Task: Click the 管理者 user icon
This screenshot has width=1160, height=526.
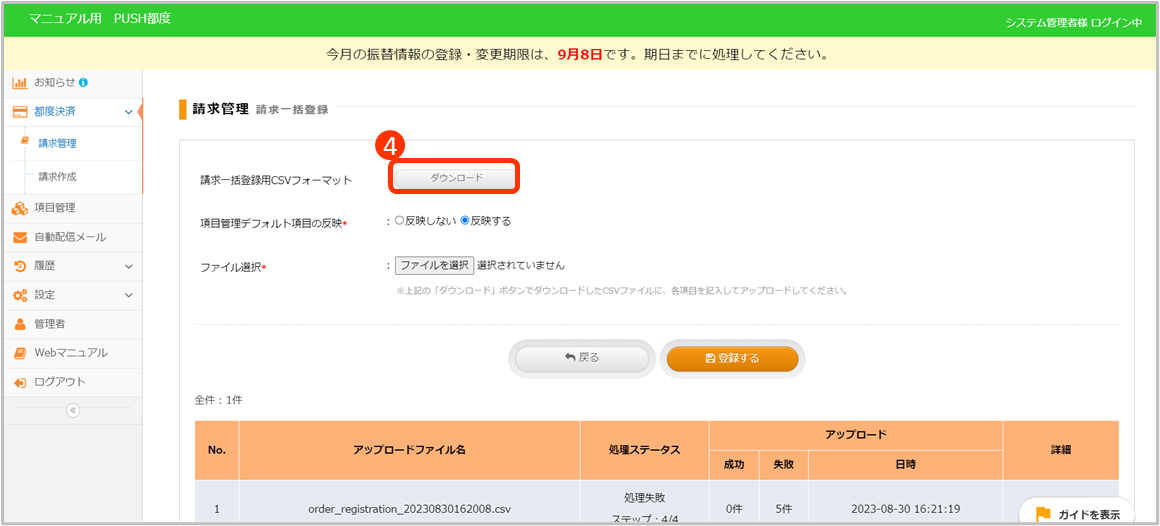Action: [x=20, y=324]
